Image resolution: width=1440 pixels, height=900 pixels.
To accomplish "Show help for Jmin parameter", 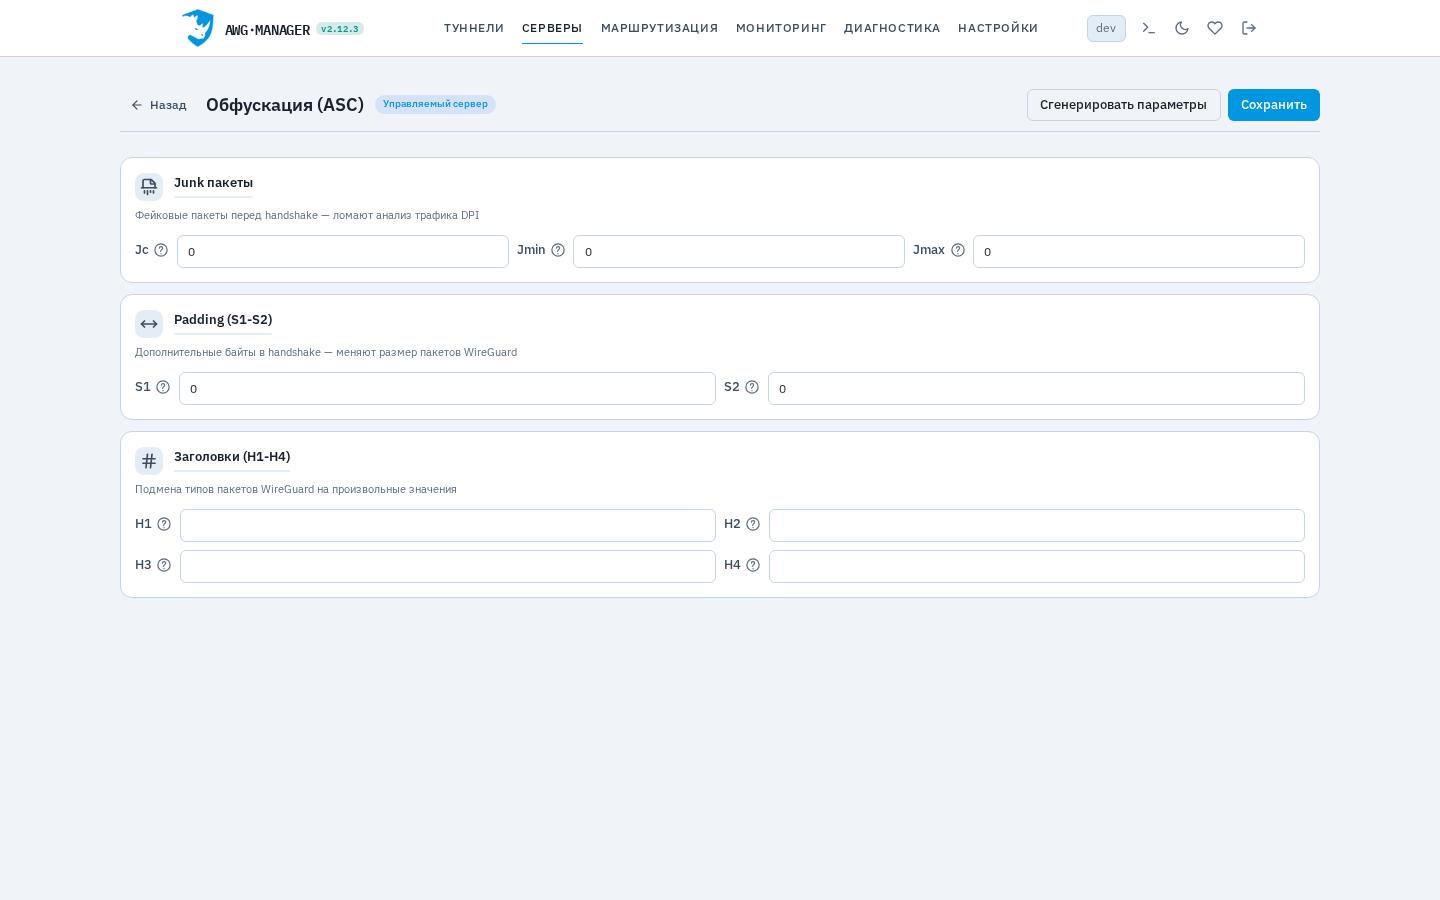I will (x=558, y=250).
